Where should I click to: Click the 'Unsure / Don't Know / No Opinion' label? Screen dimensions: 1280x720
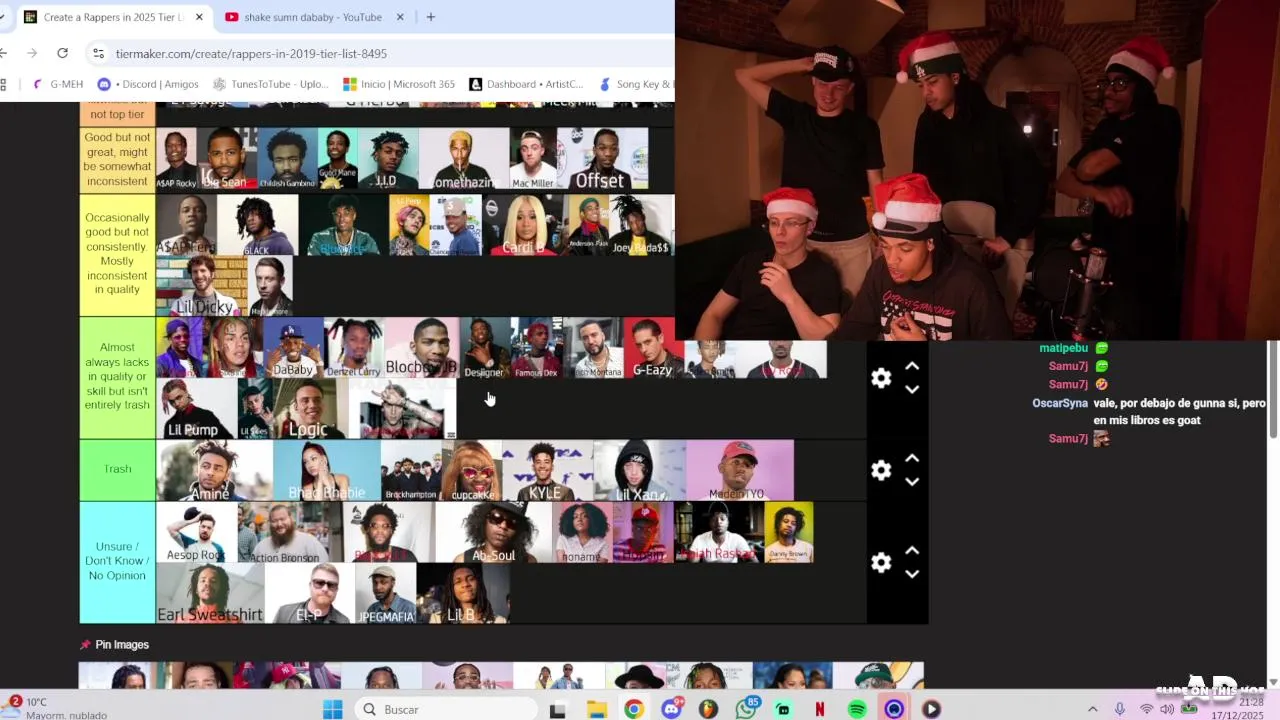point(117,562)
